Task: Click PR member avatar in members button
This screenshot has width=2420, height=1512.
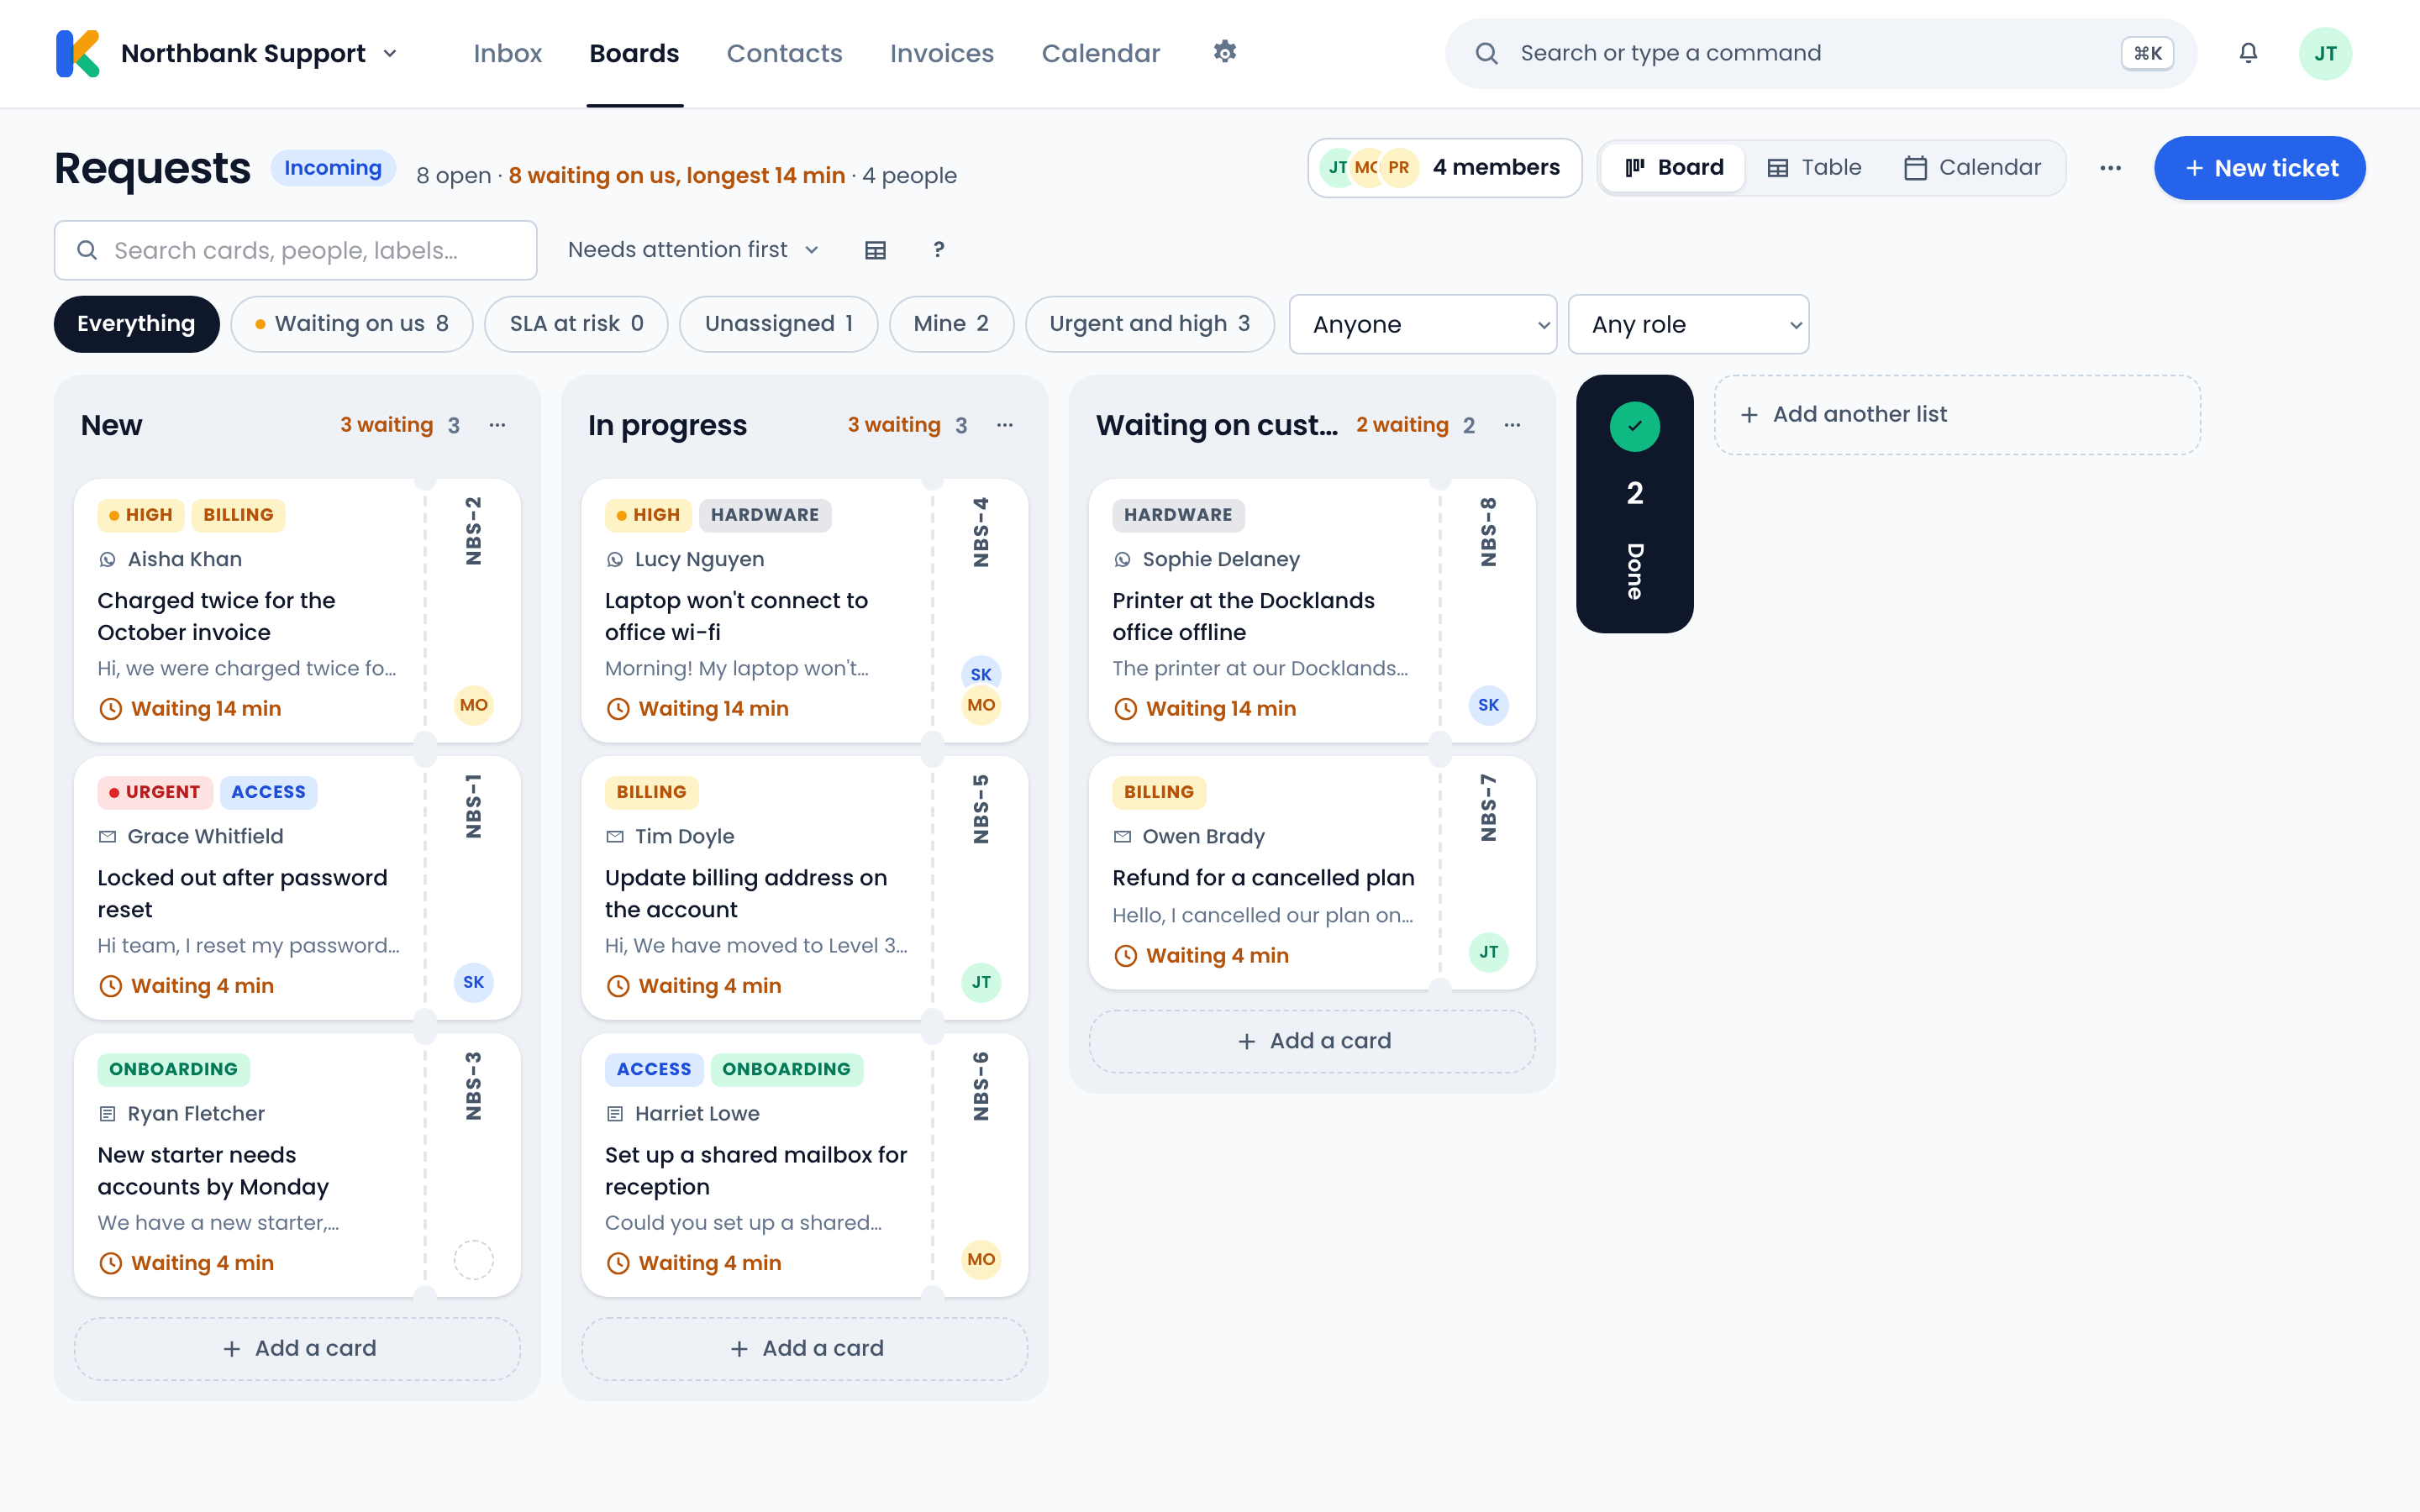Action: 1399,168
